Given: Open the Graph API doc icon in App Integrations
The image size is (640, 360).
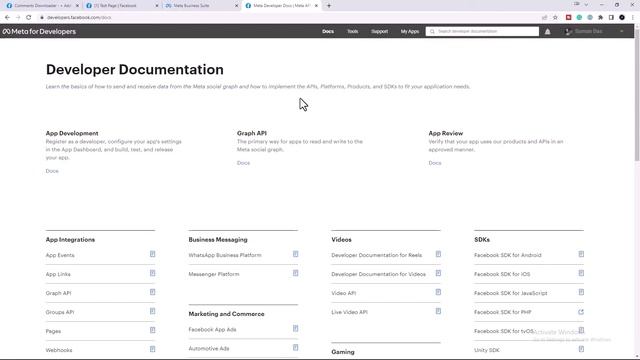Looking at the screenshot, I should tap(152, 292).
